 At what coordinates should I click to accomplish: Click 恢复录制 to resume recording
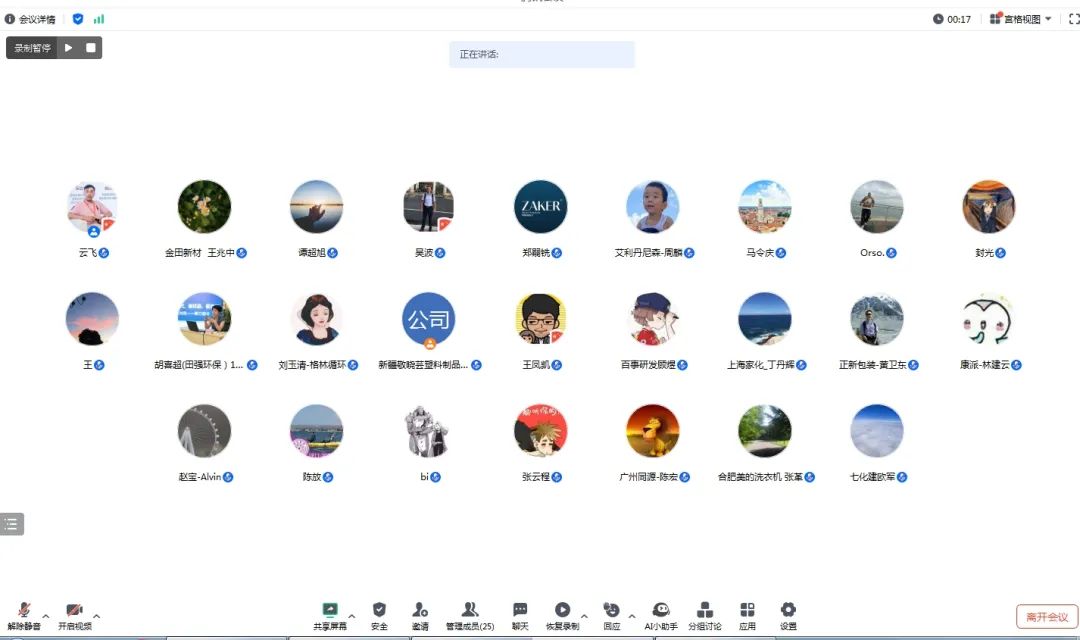tap(562, 617)
